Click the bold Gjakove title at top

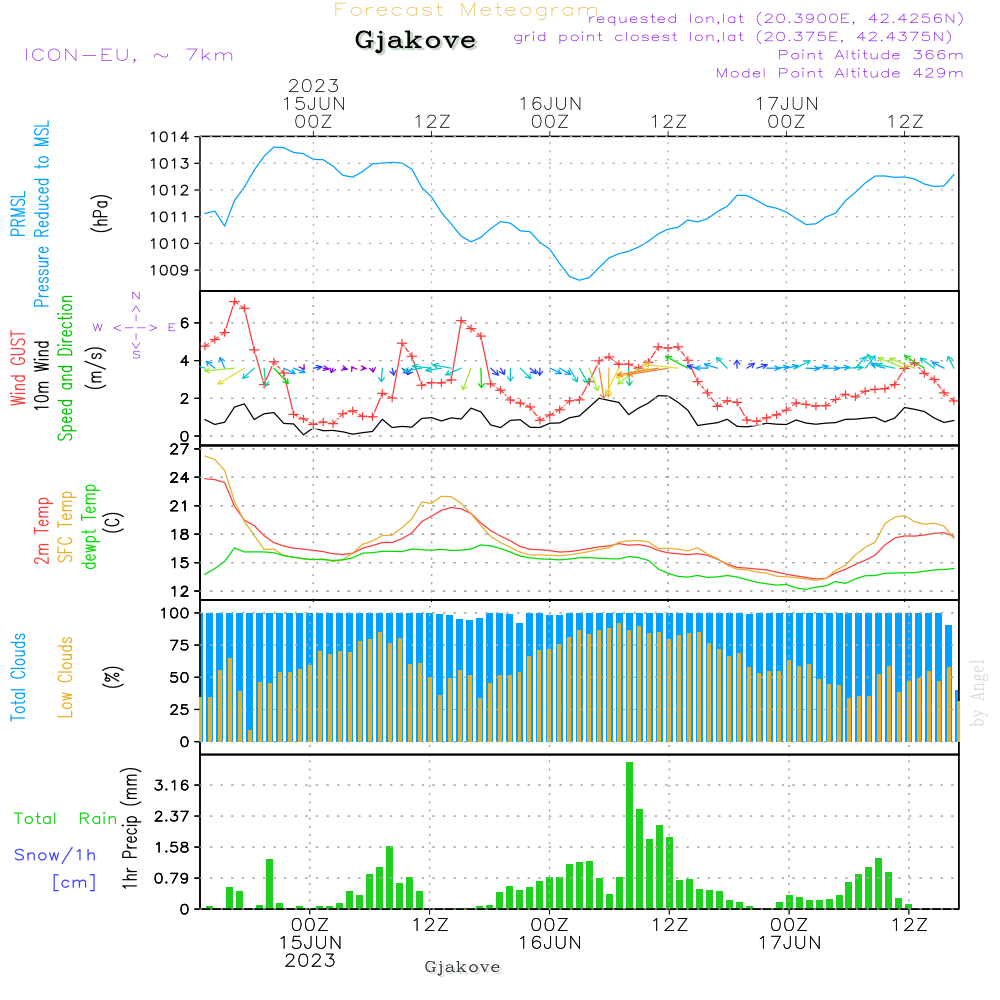tap(415, 41)
